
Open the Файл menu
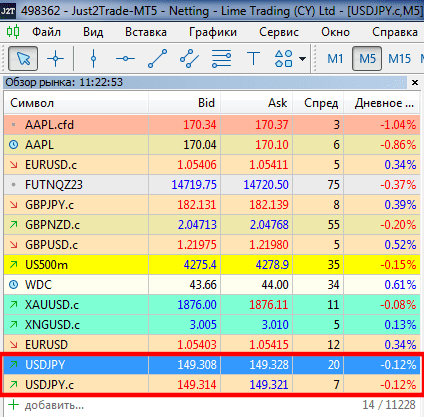pyautogui.click(x=46, y=32)
